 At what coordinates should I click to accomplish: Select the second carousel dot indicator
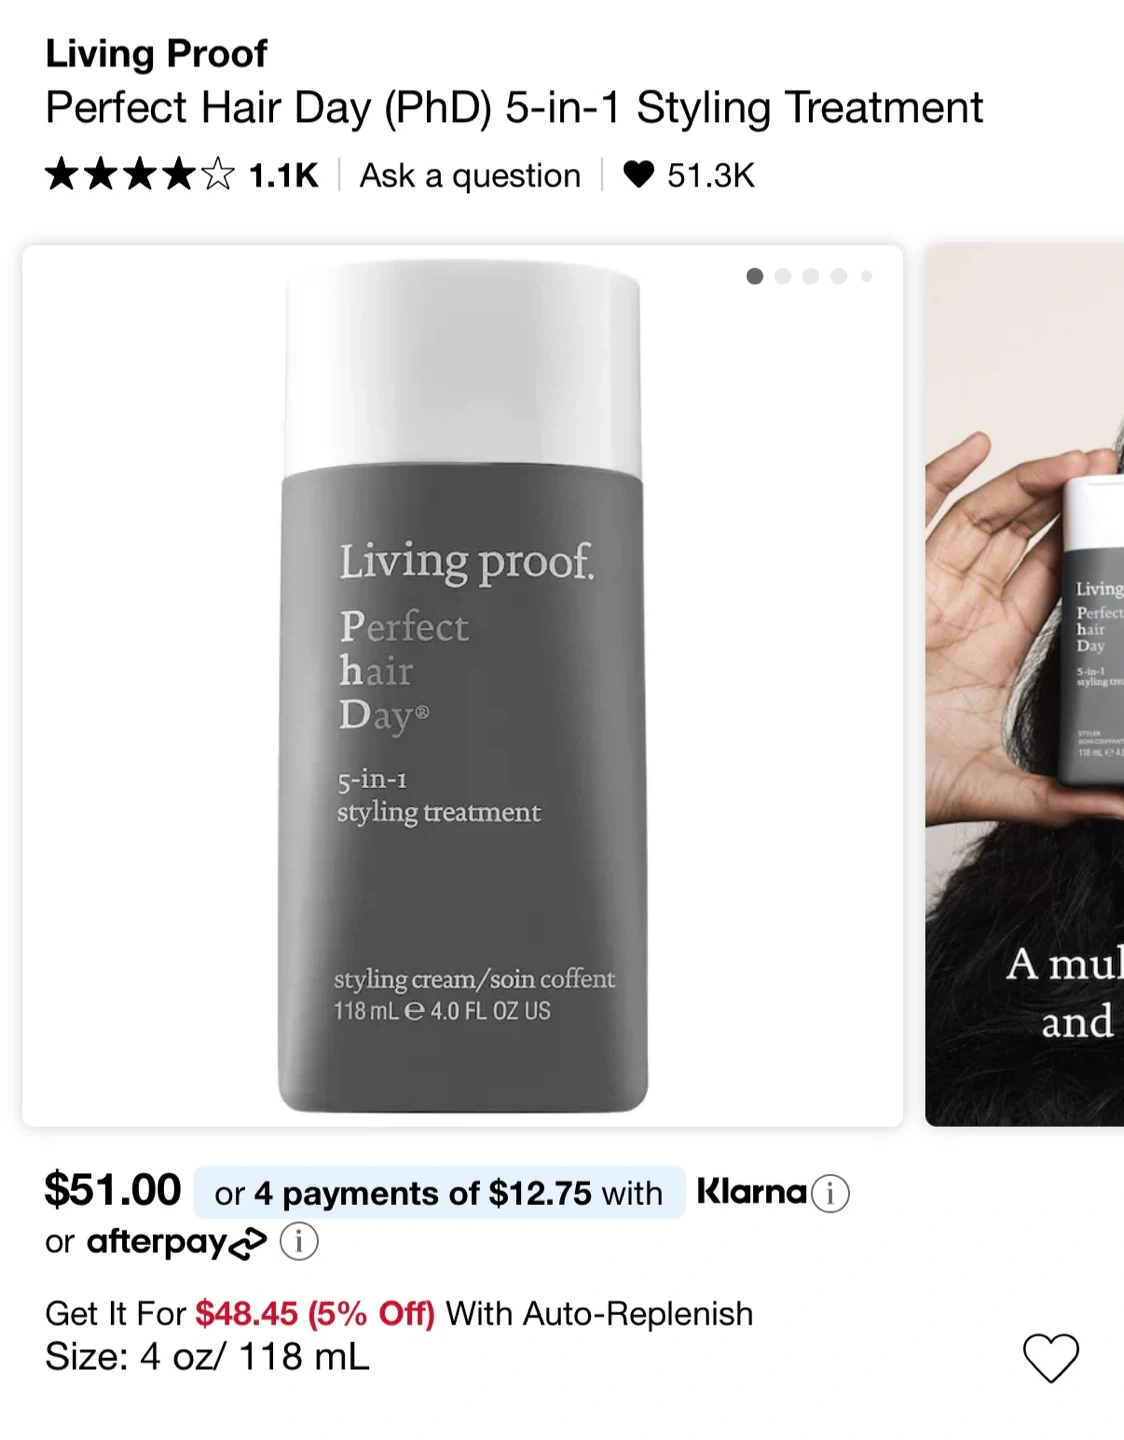(x=783, y=276)
